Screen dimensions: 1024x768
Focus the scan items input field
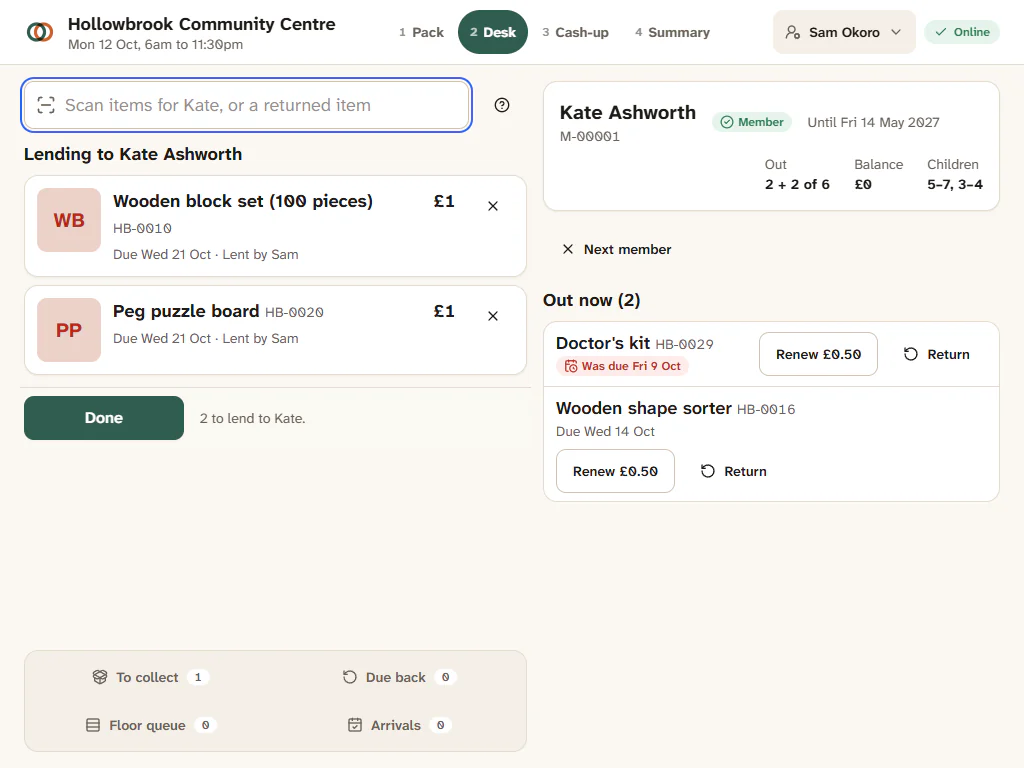[x=247, y=105]
